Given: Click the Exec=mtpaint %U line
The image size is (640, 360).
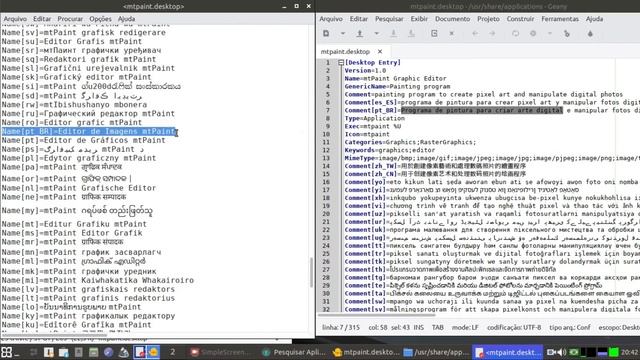Looking at the screenshot, I should tap(373, 127).
